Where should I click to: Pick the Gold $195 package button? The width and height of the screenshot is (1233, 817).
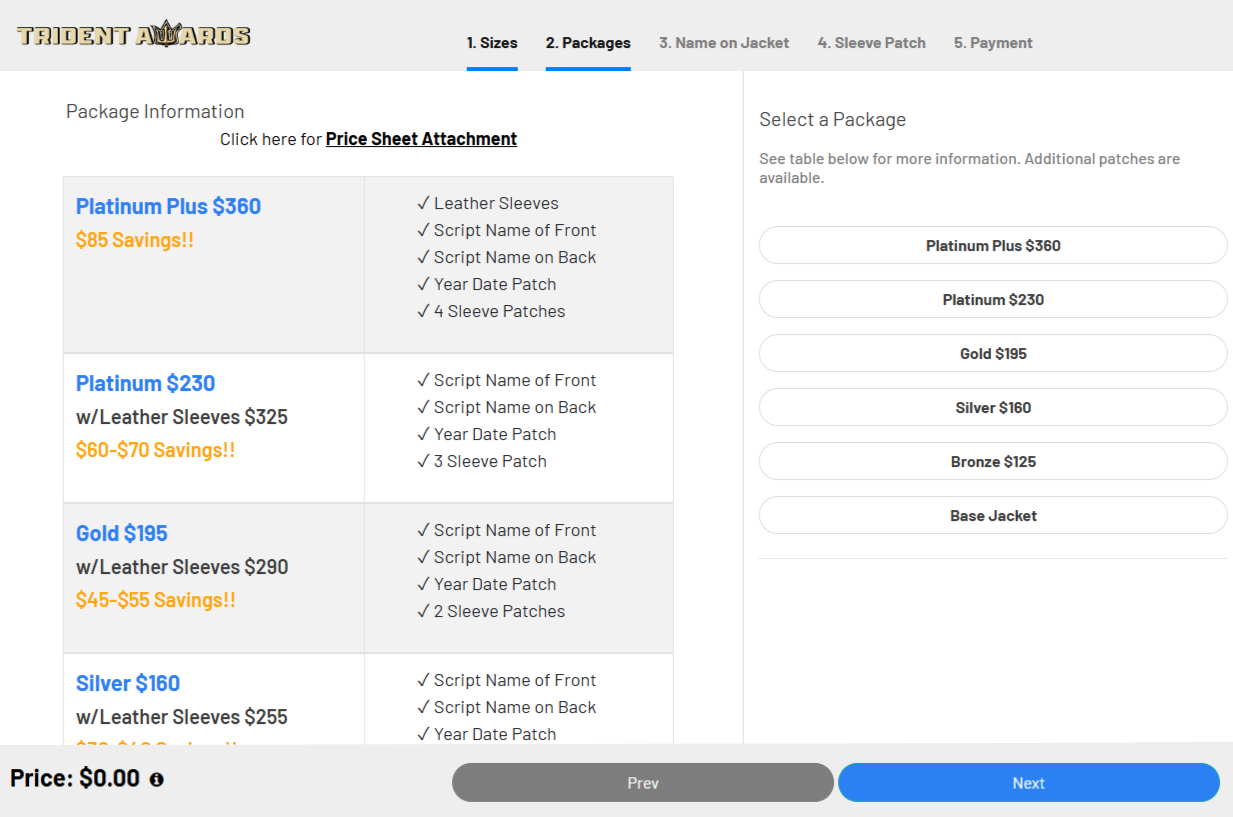(993, 353)
